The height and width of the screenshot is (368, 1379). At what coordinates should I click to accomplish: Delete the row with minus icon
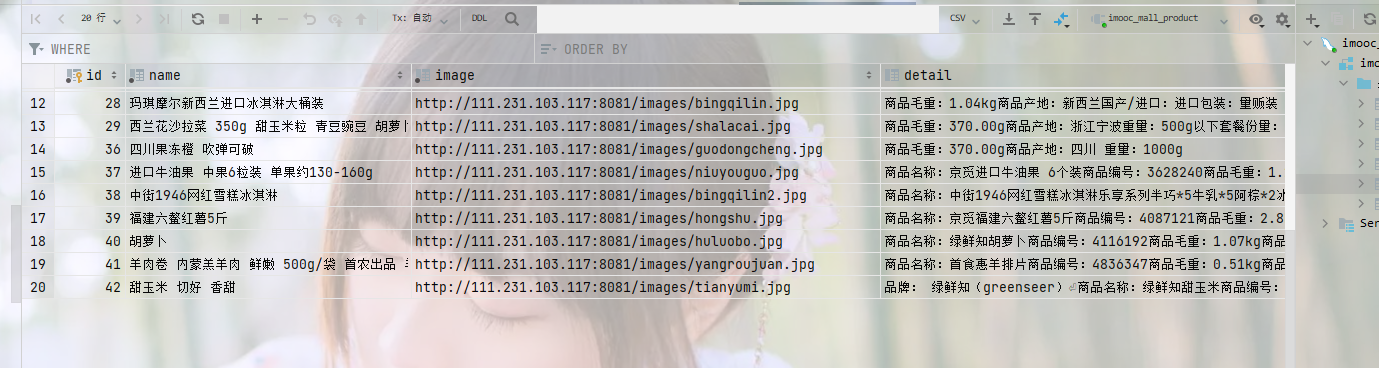coord(283,19)
